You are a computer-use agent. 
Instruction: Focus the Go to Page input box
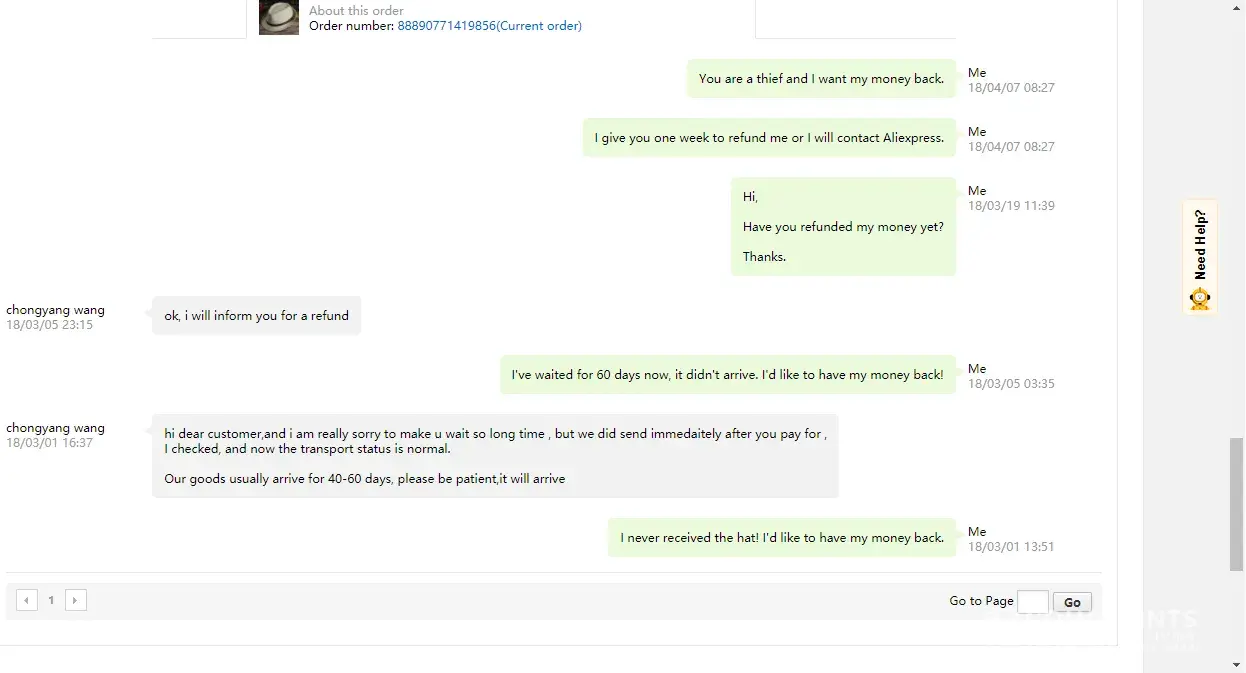pyautogui.click(x=1032, y=602)
